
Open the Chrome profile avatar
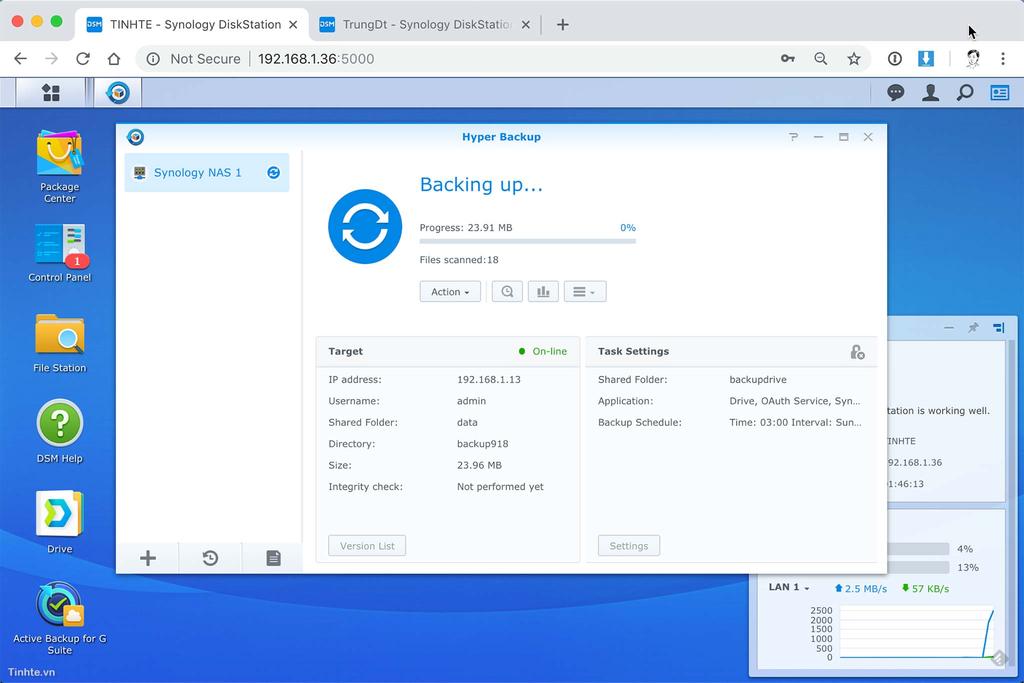click(x=972, y=58)
